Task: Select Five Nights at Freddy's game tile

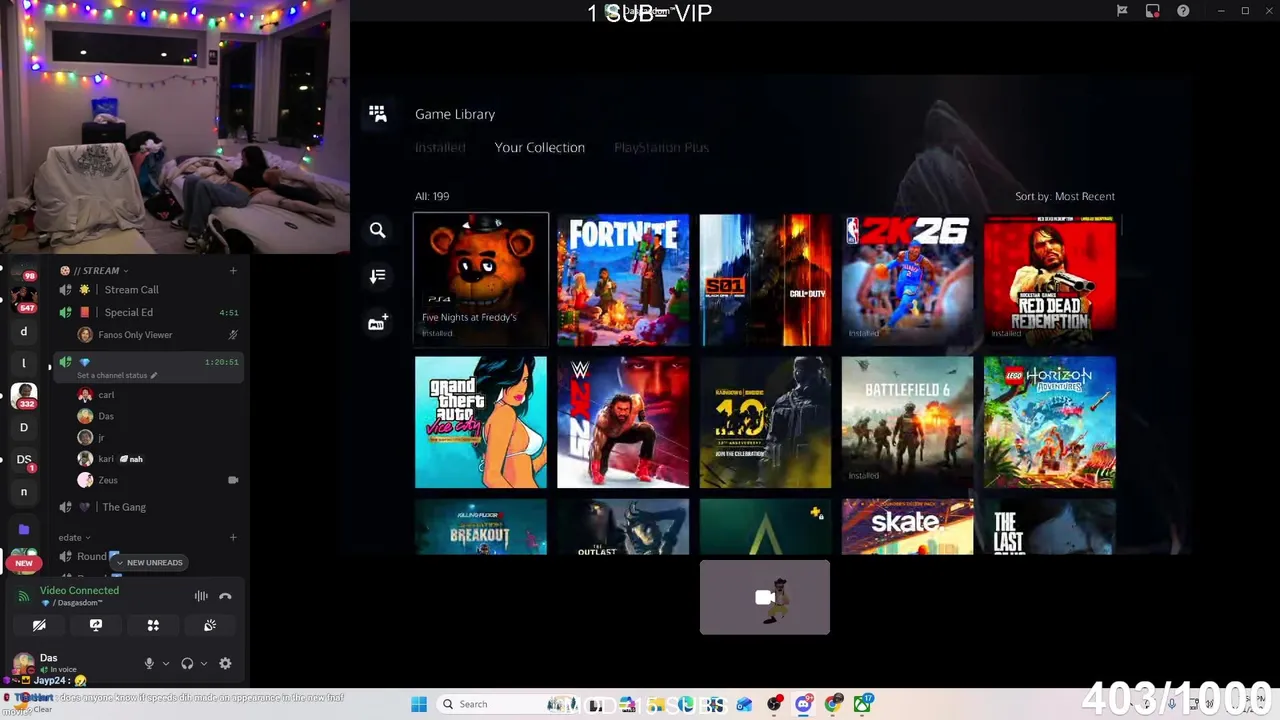Action: (481, 280)
